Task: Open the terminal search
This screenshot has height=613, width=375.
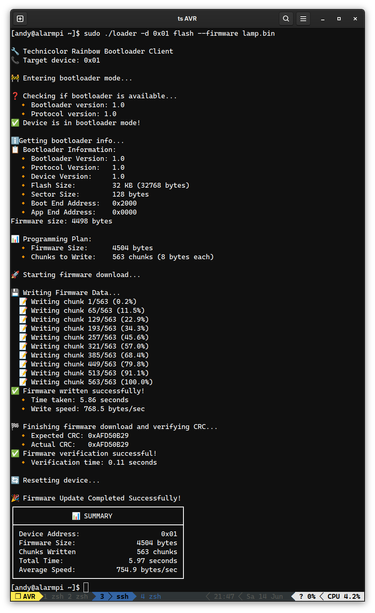Action: pos(286,18)
